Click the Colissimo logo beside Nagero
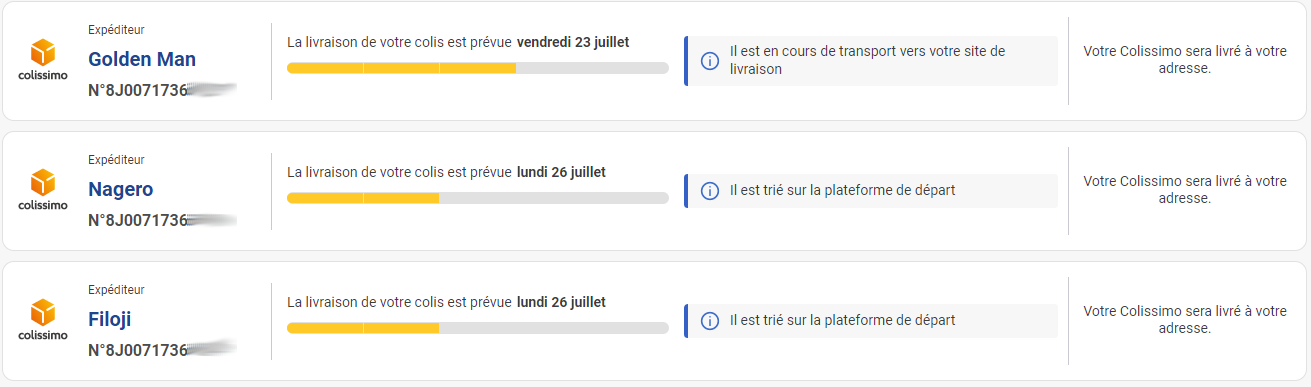 coord(43,190)
